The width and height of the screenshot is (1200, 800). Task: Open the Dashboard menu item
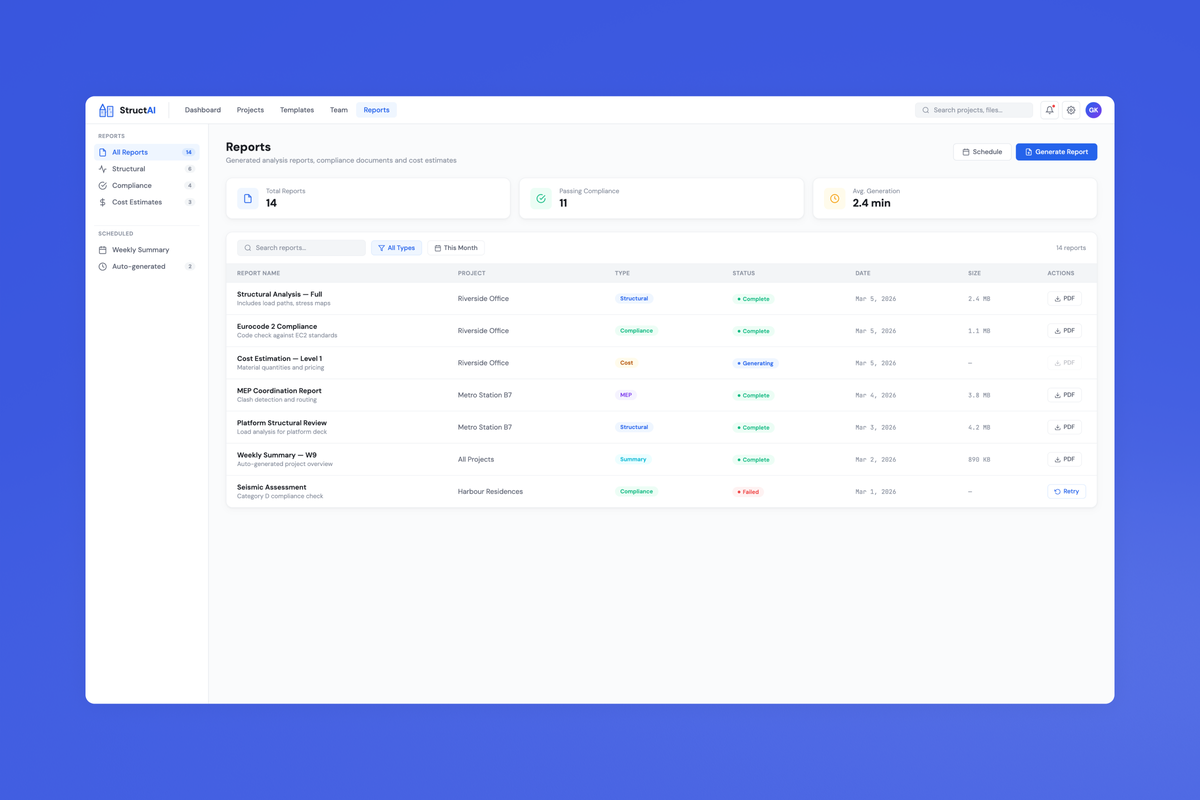tap(202, 110)
